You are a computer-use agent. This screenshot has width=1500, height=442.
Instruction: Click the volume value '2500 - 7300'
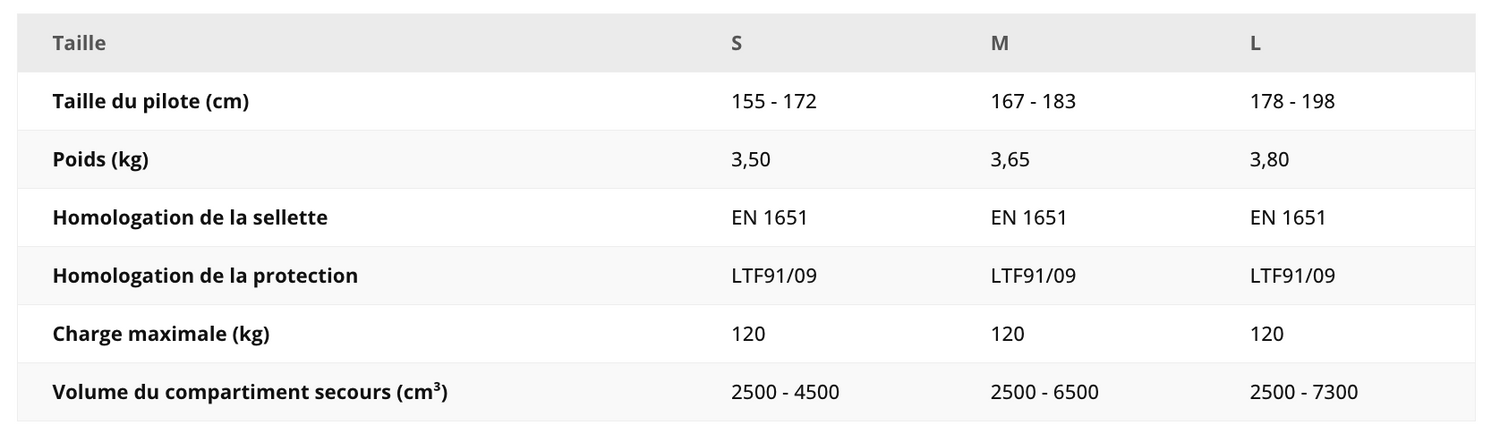point(1303,391)
